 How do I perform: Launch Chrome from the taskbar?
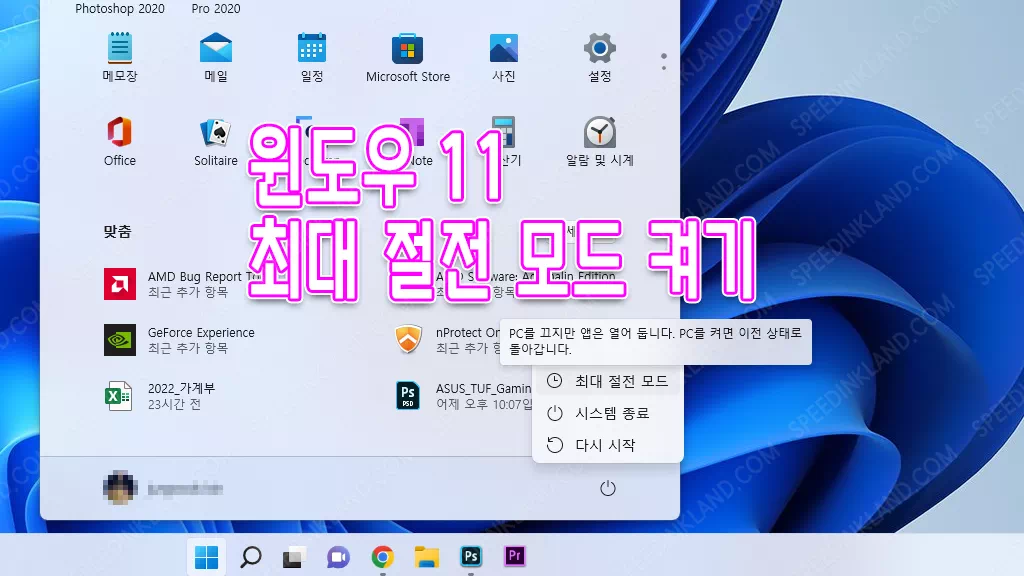[382, 556]
